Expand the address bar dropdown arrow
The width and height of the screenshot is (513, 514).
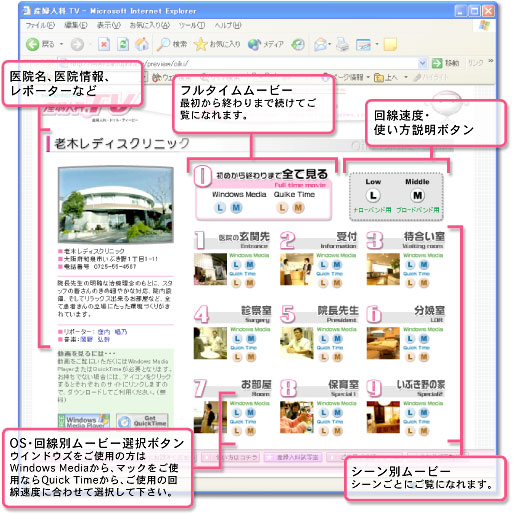(422, 63)
